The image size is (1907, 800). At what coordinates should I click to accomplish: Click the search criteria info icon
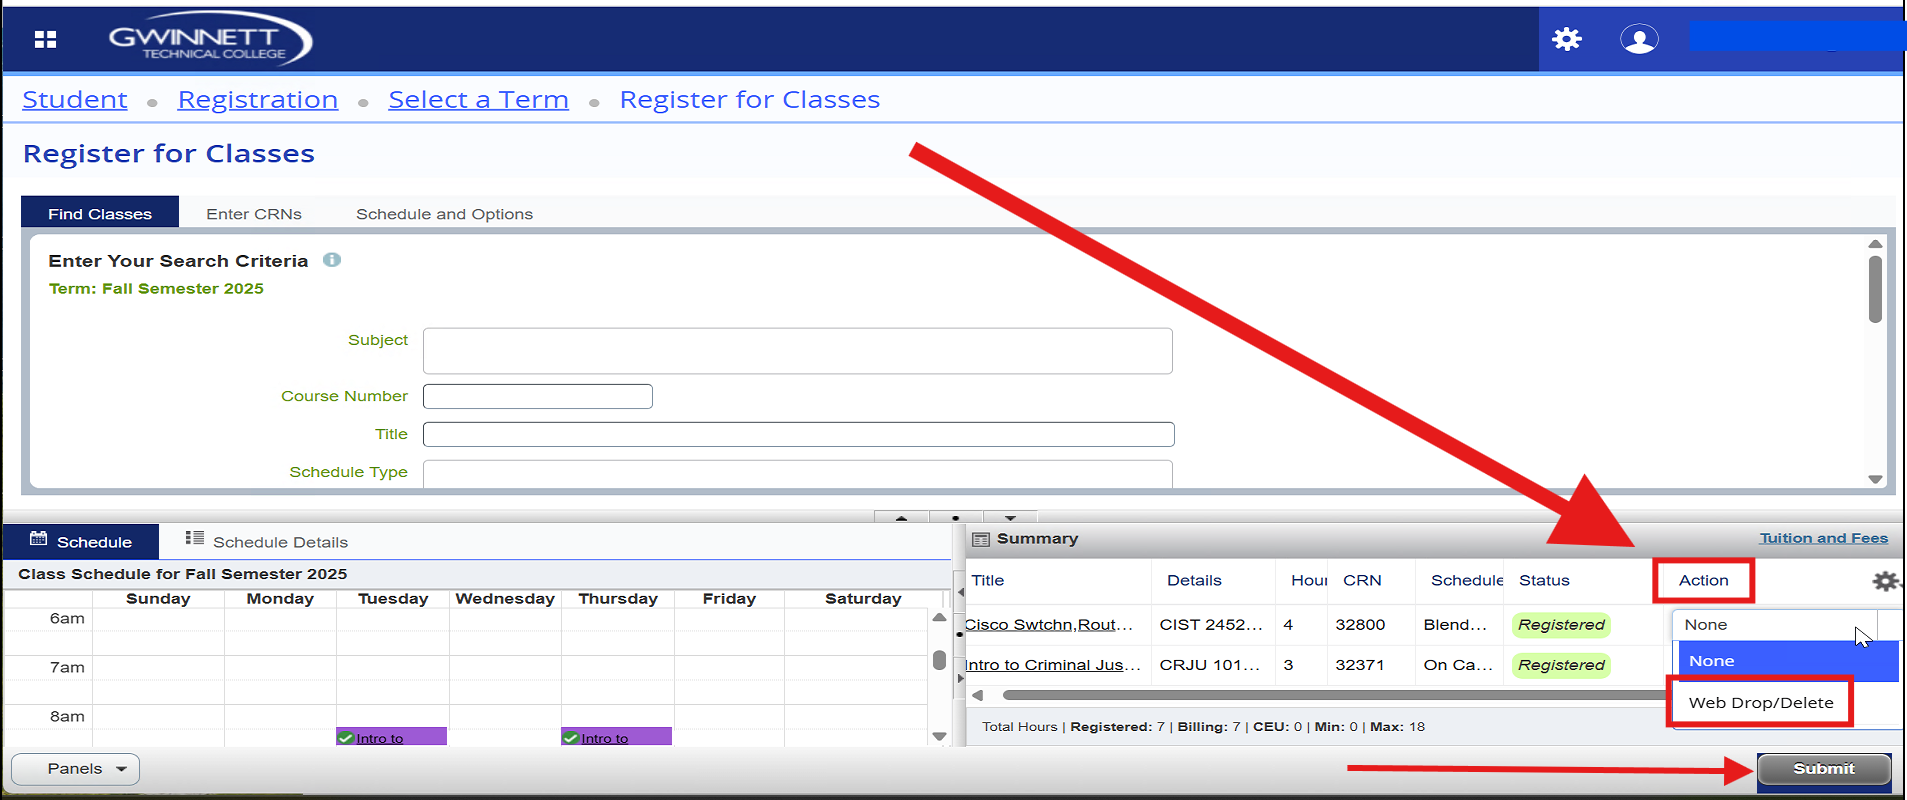(x=332, y=260)
